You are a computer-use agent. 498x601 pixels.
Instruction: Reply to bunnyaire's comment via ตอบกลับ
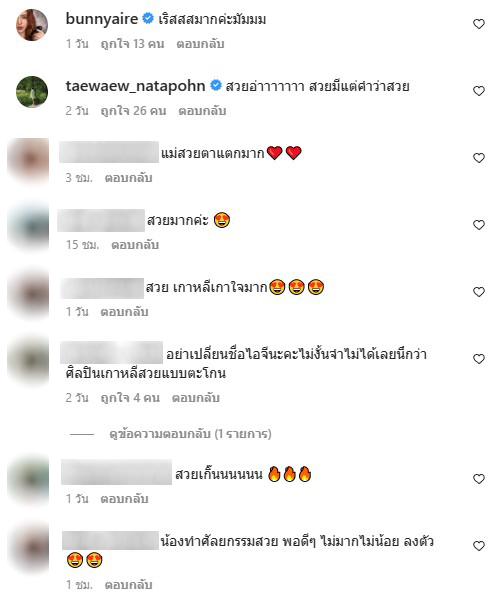click(x=200, y=44)
